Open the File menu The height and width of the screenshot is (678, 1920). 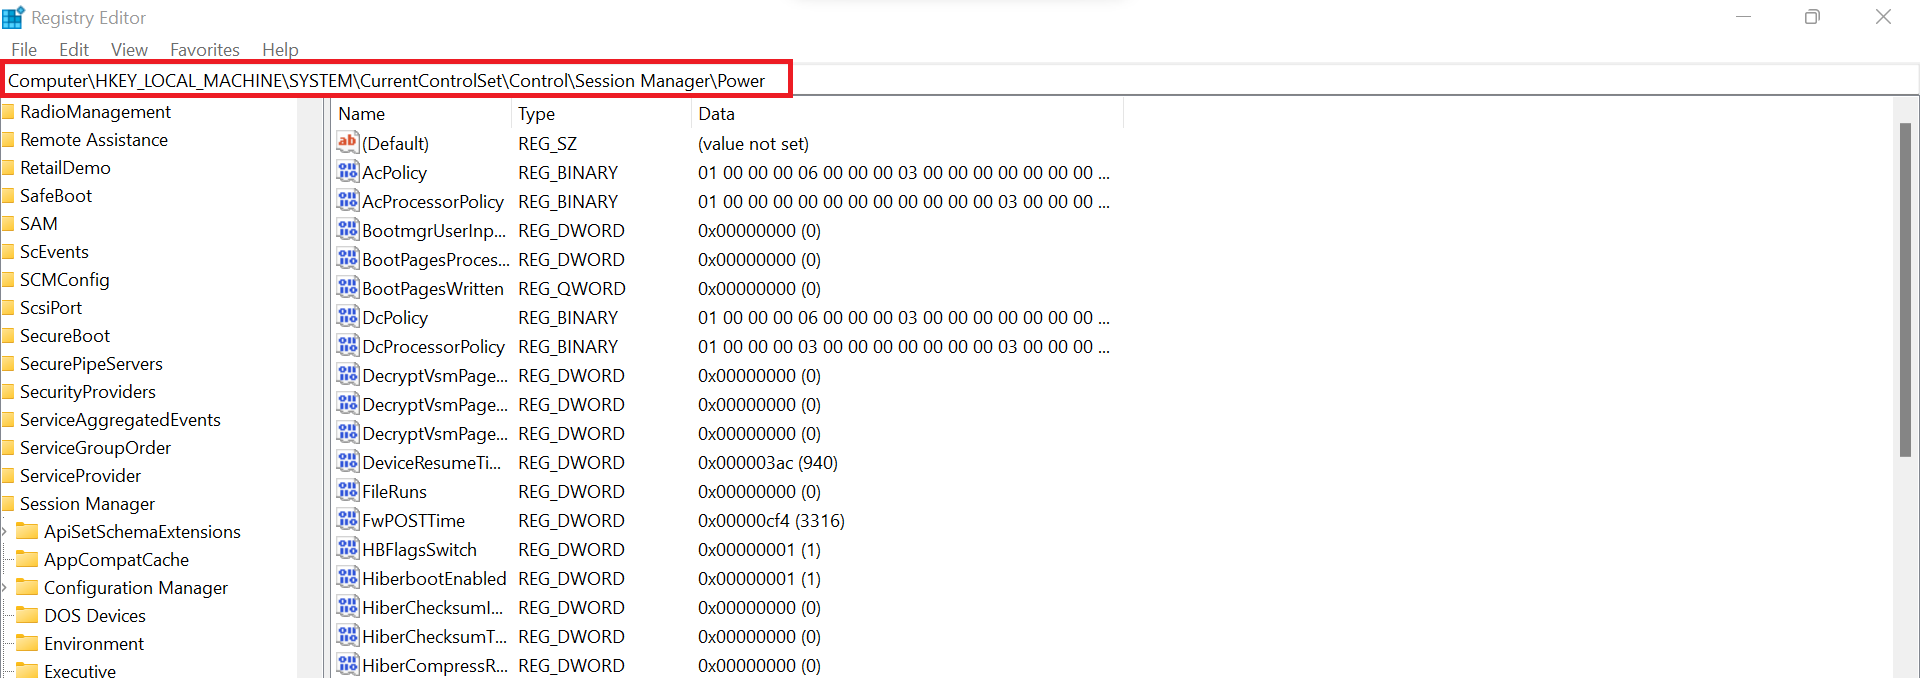point(24,49)
